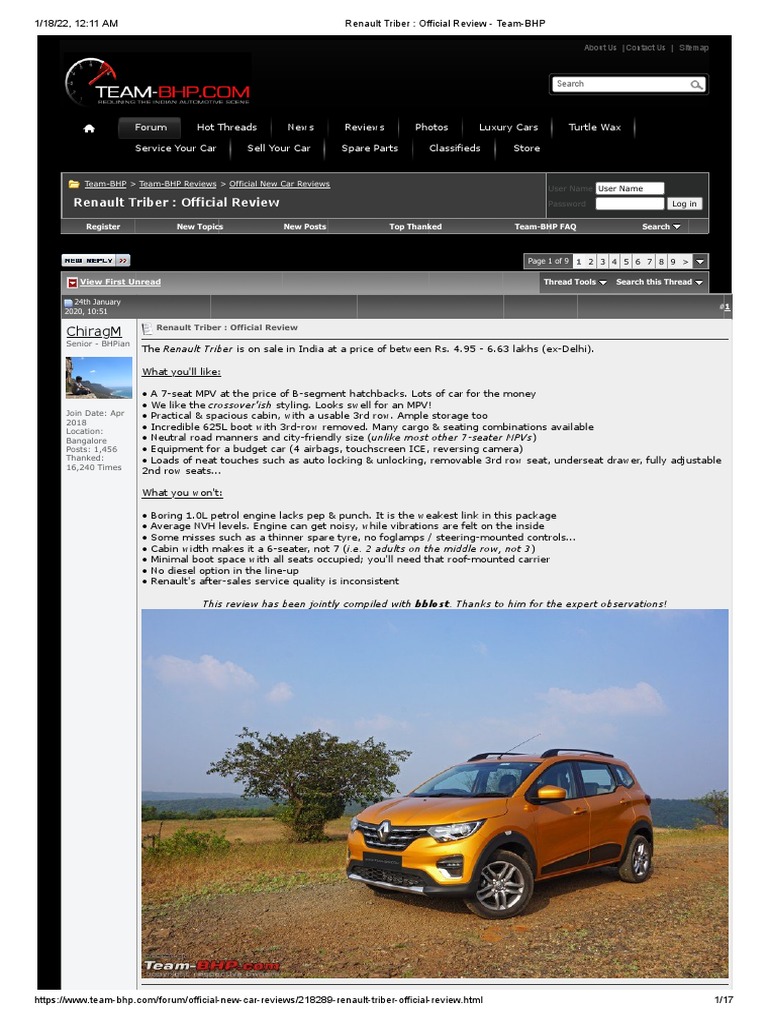Go to page 7 of thread
The width and height of the screenshot is (768, 1024).
click(x=649, y=262)
